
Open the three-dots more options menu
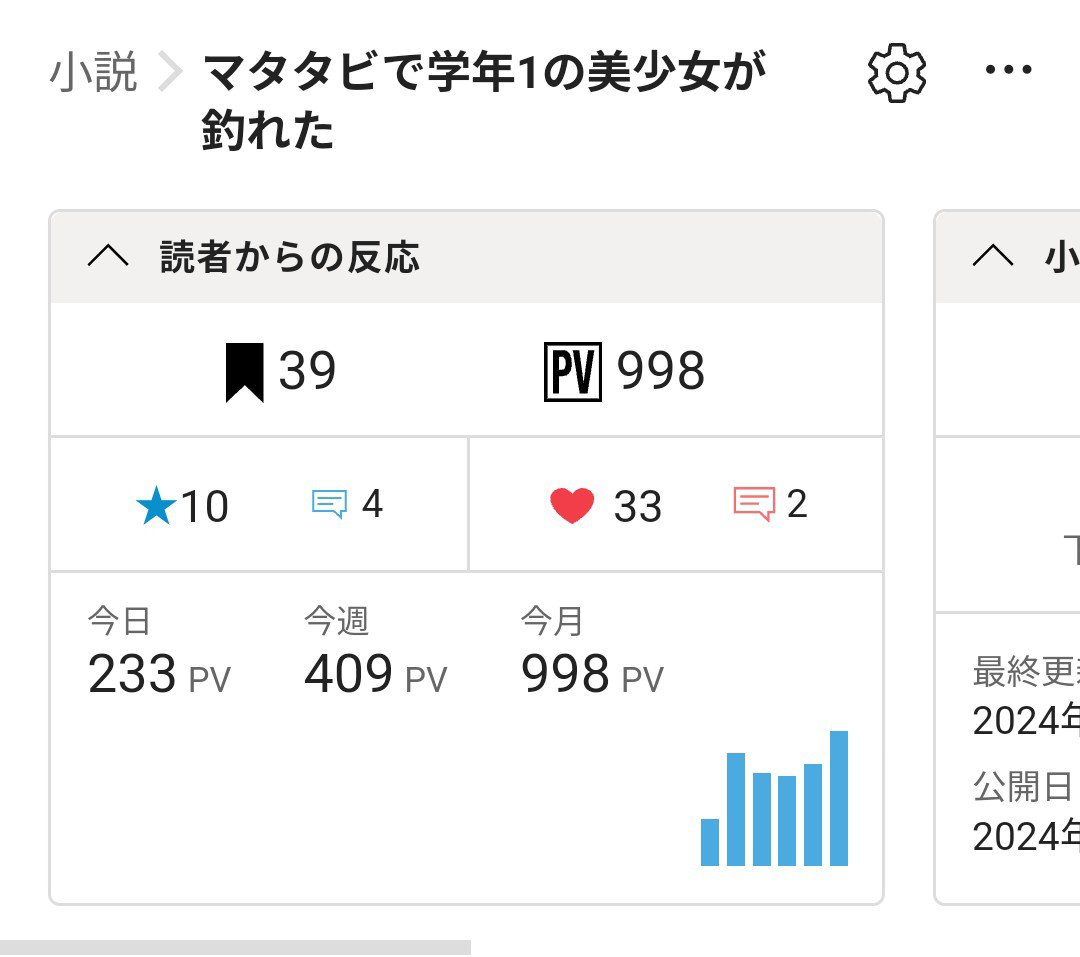[1008, 71]
